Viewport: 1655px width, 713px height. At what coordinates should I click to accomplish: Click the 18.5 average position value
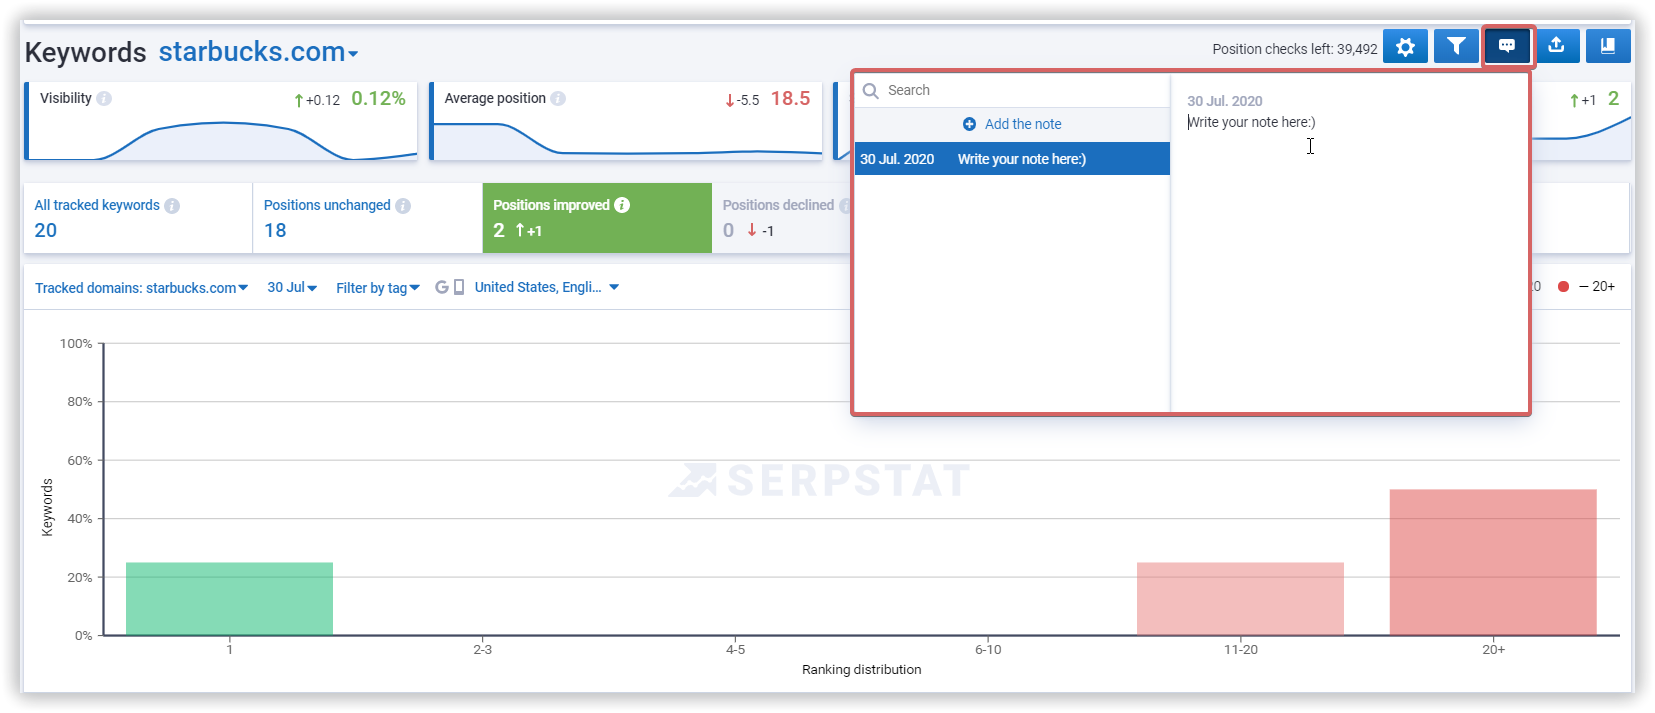pyautogui.click(x=790, y=99)
